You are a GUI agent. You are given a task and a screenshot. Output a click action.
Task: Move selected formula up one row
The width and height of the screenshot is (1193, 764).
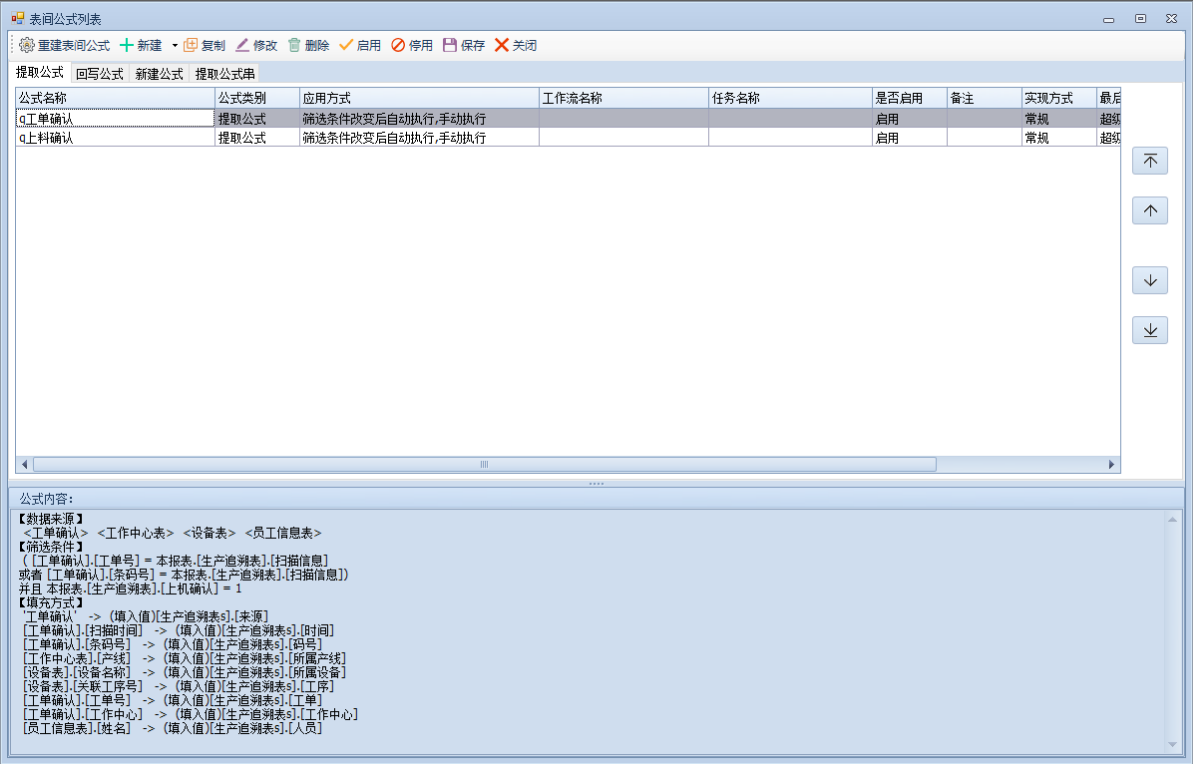pos(1150,210)
